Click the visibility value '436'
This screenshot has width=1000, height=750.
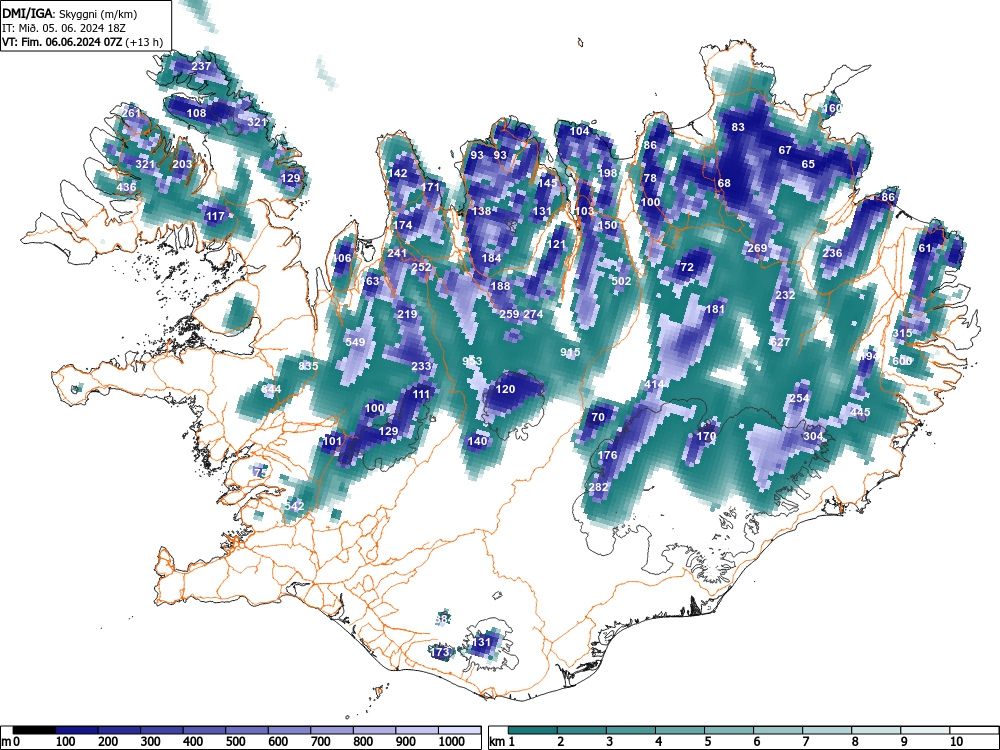126,188
